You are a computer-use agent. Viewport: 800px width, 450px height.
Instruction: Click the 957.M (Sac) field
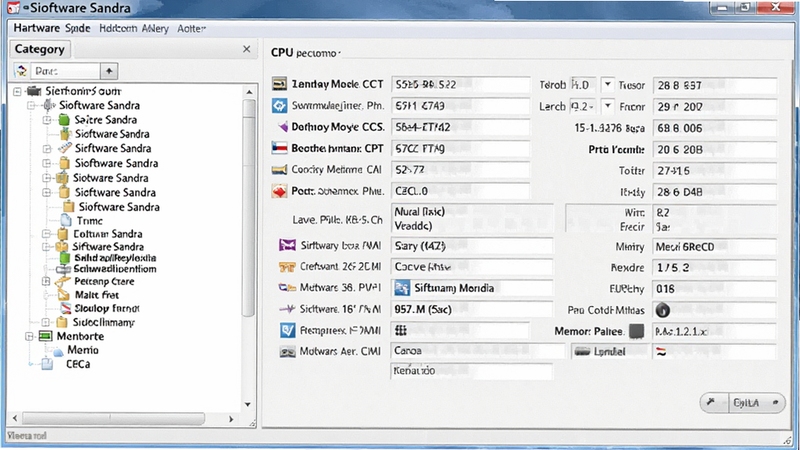point(472,309)
